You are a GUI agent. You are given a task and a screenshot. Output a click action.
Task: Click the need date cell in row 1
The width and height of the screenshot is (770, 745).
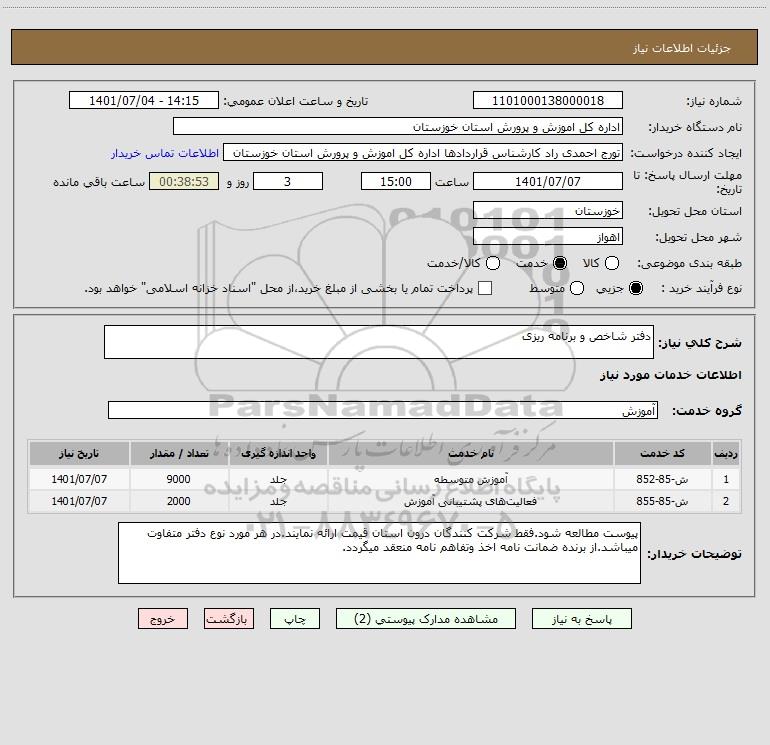(x=79, y=479)
